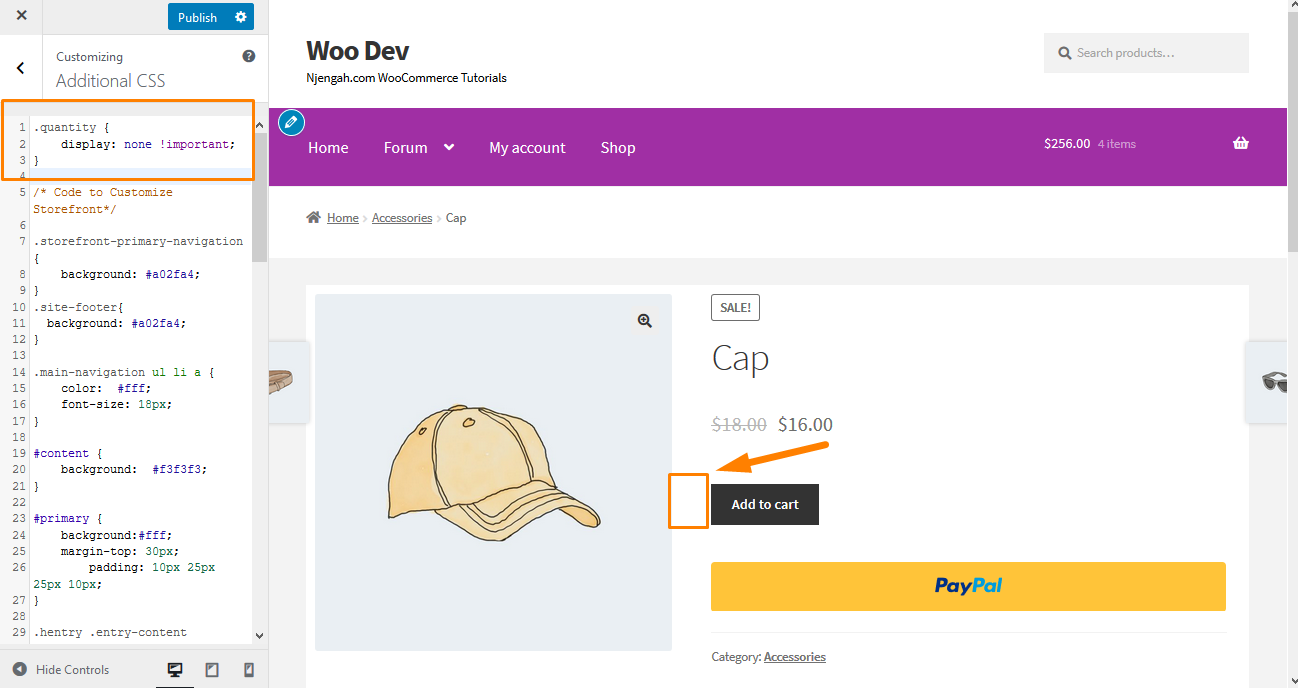Switch to desktop preview mode
This screenshot has height=688, width=1298.
[x=175, y=670]
